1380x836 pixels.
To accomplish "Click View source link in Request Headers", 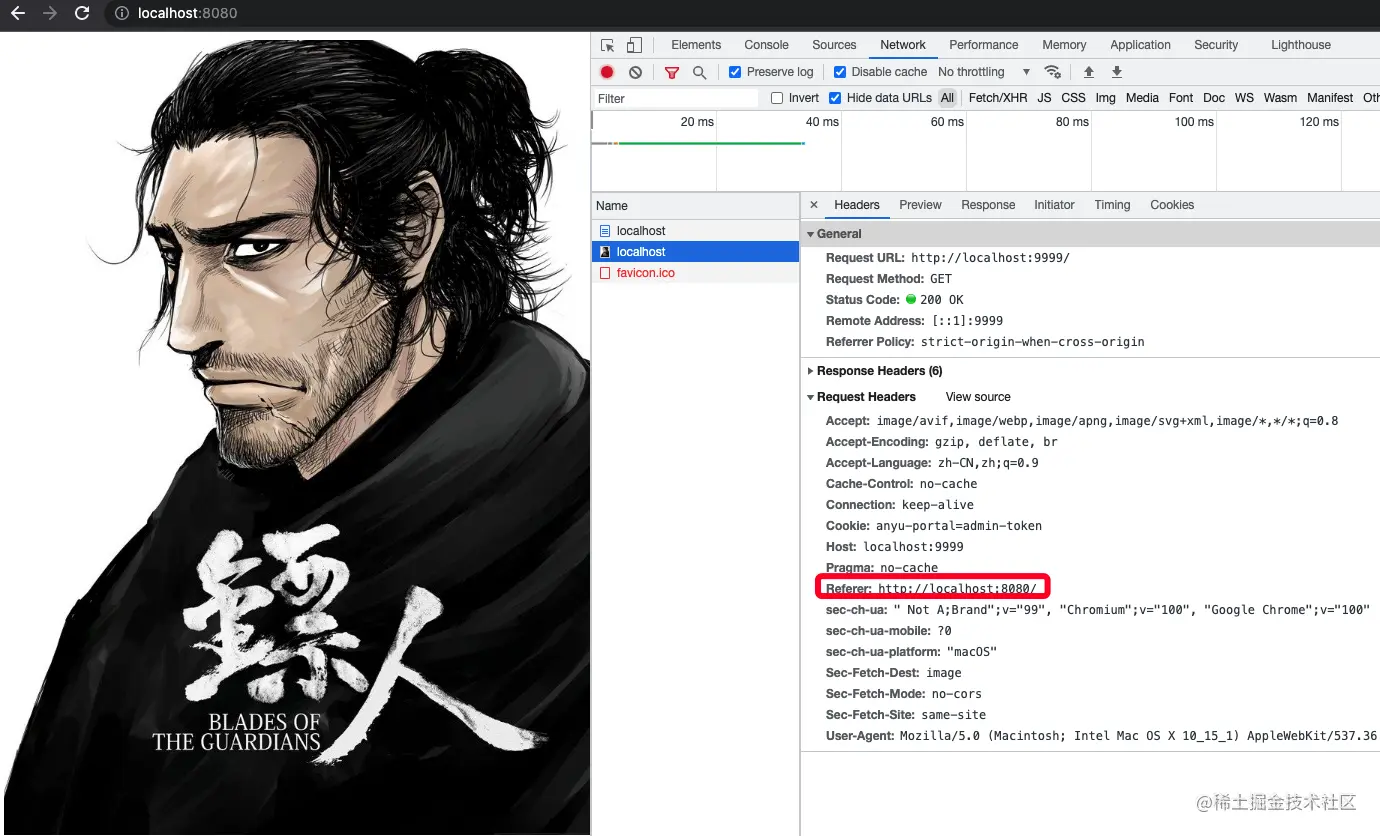I will click(978, 397).
